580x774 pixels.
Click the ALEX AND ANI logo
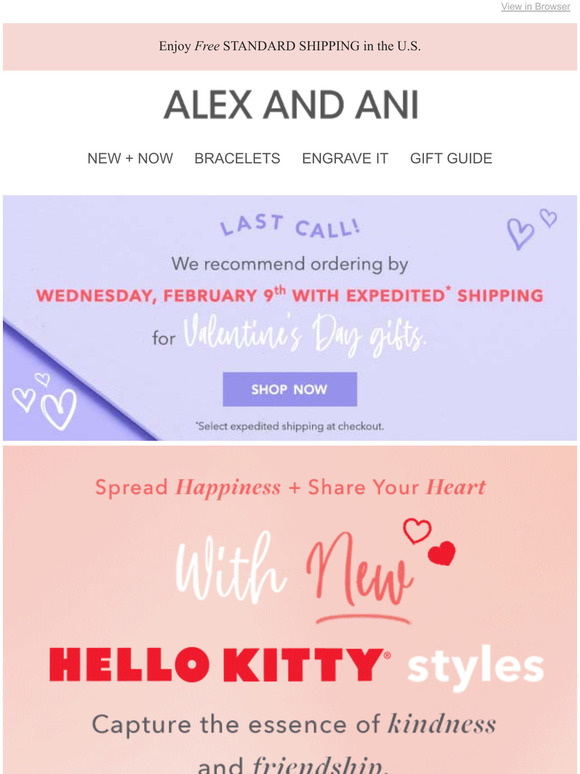(x=291, y=105)
